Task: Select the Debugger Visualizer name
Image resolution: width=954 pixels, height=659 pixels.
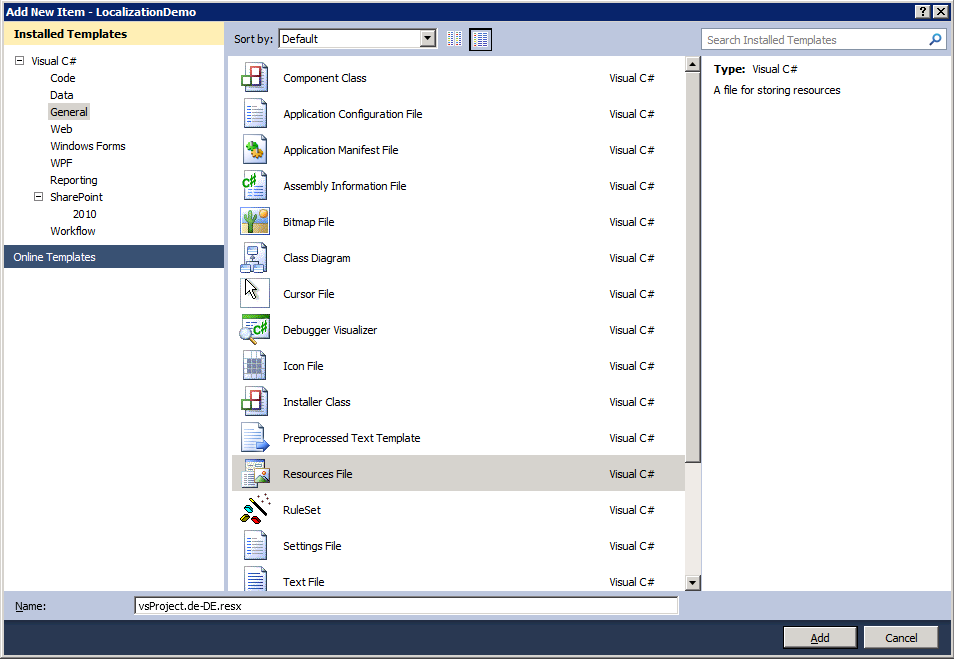Action: 330,329
